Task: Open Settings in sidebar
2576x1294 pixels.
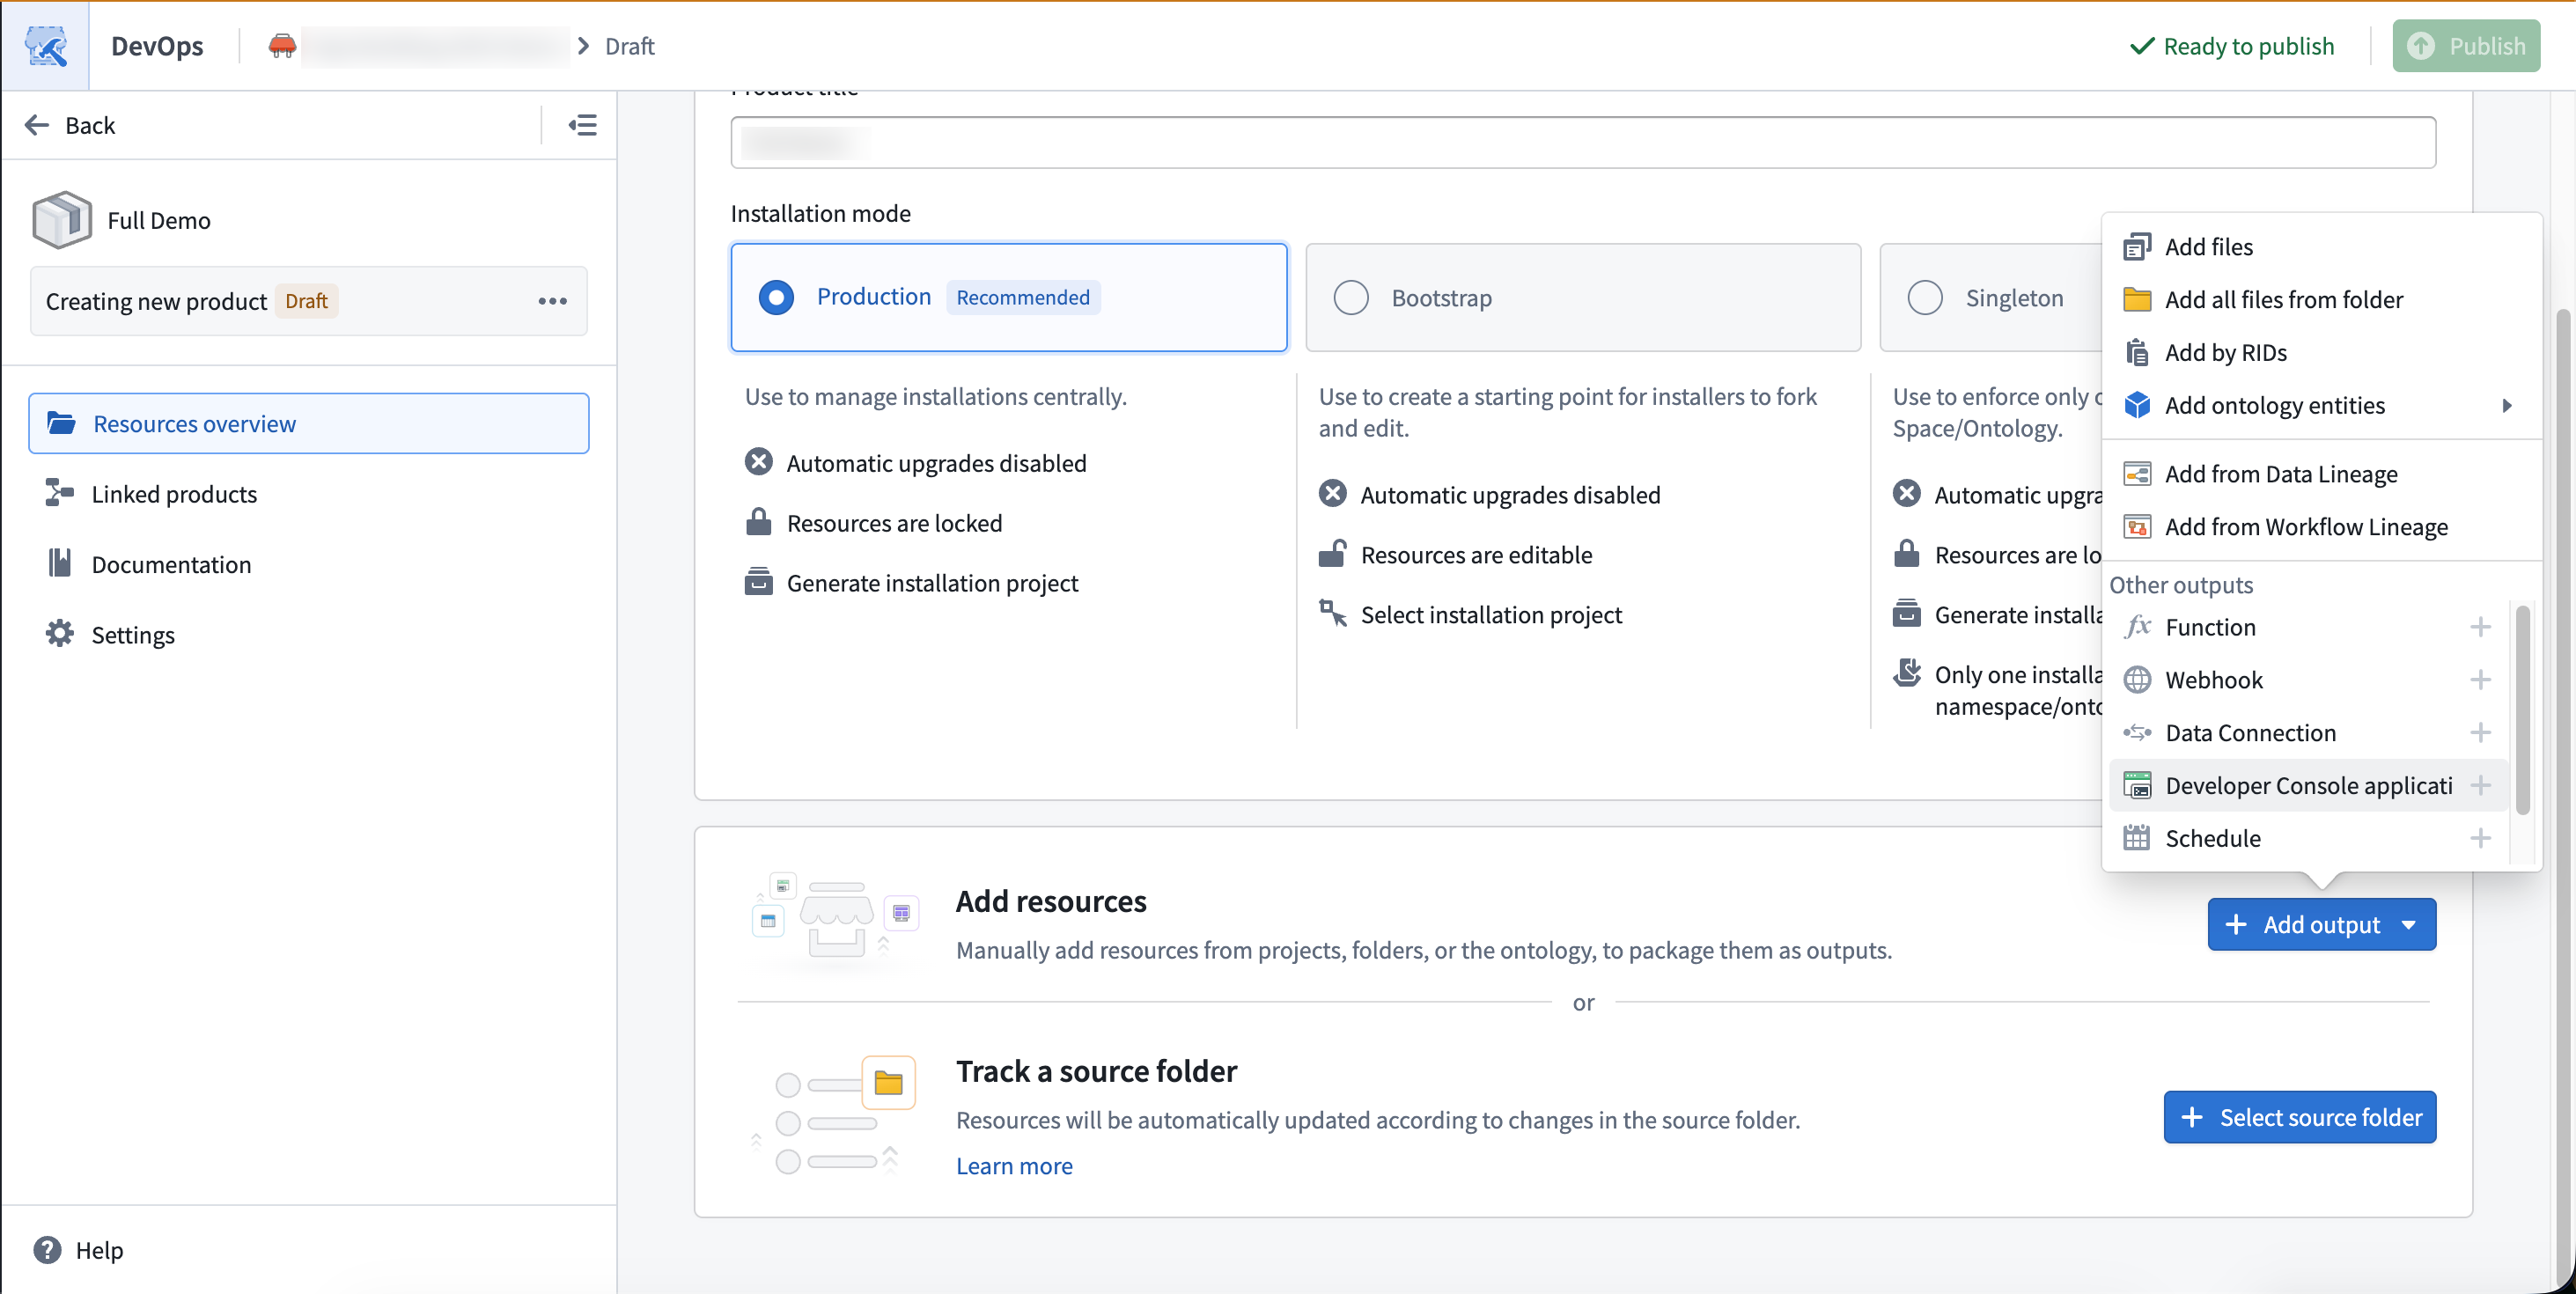Action: pos(309,635)
